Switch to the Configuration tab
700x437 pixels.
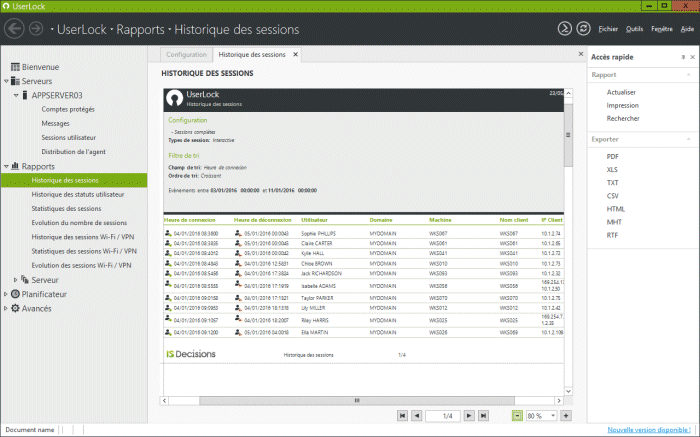(186, 54)
